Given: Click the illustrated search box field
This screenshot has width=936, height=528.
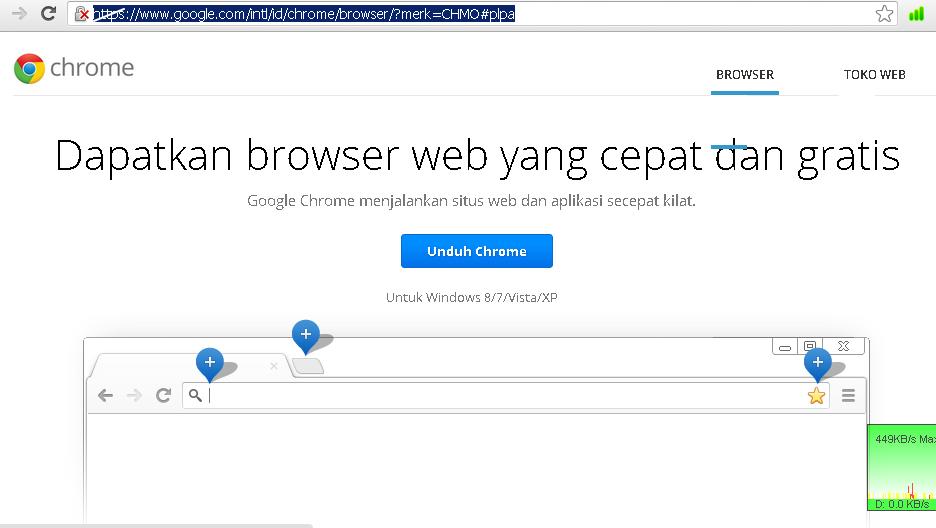Looking at the screenshot, I should tap(505, 395).
